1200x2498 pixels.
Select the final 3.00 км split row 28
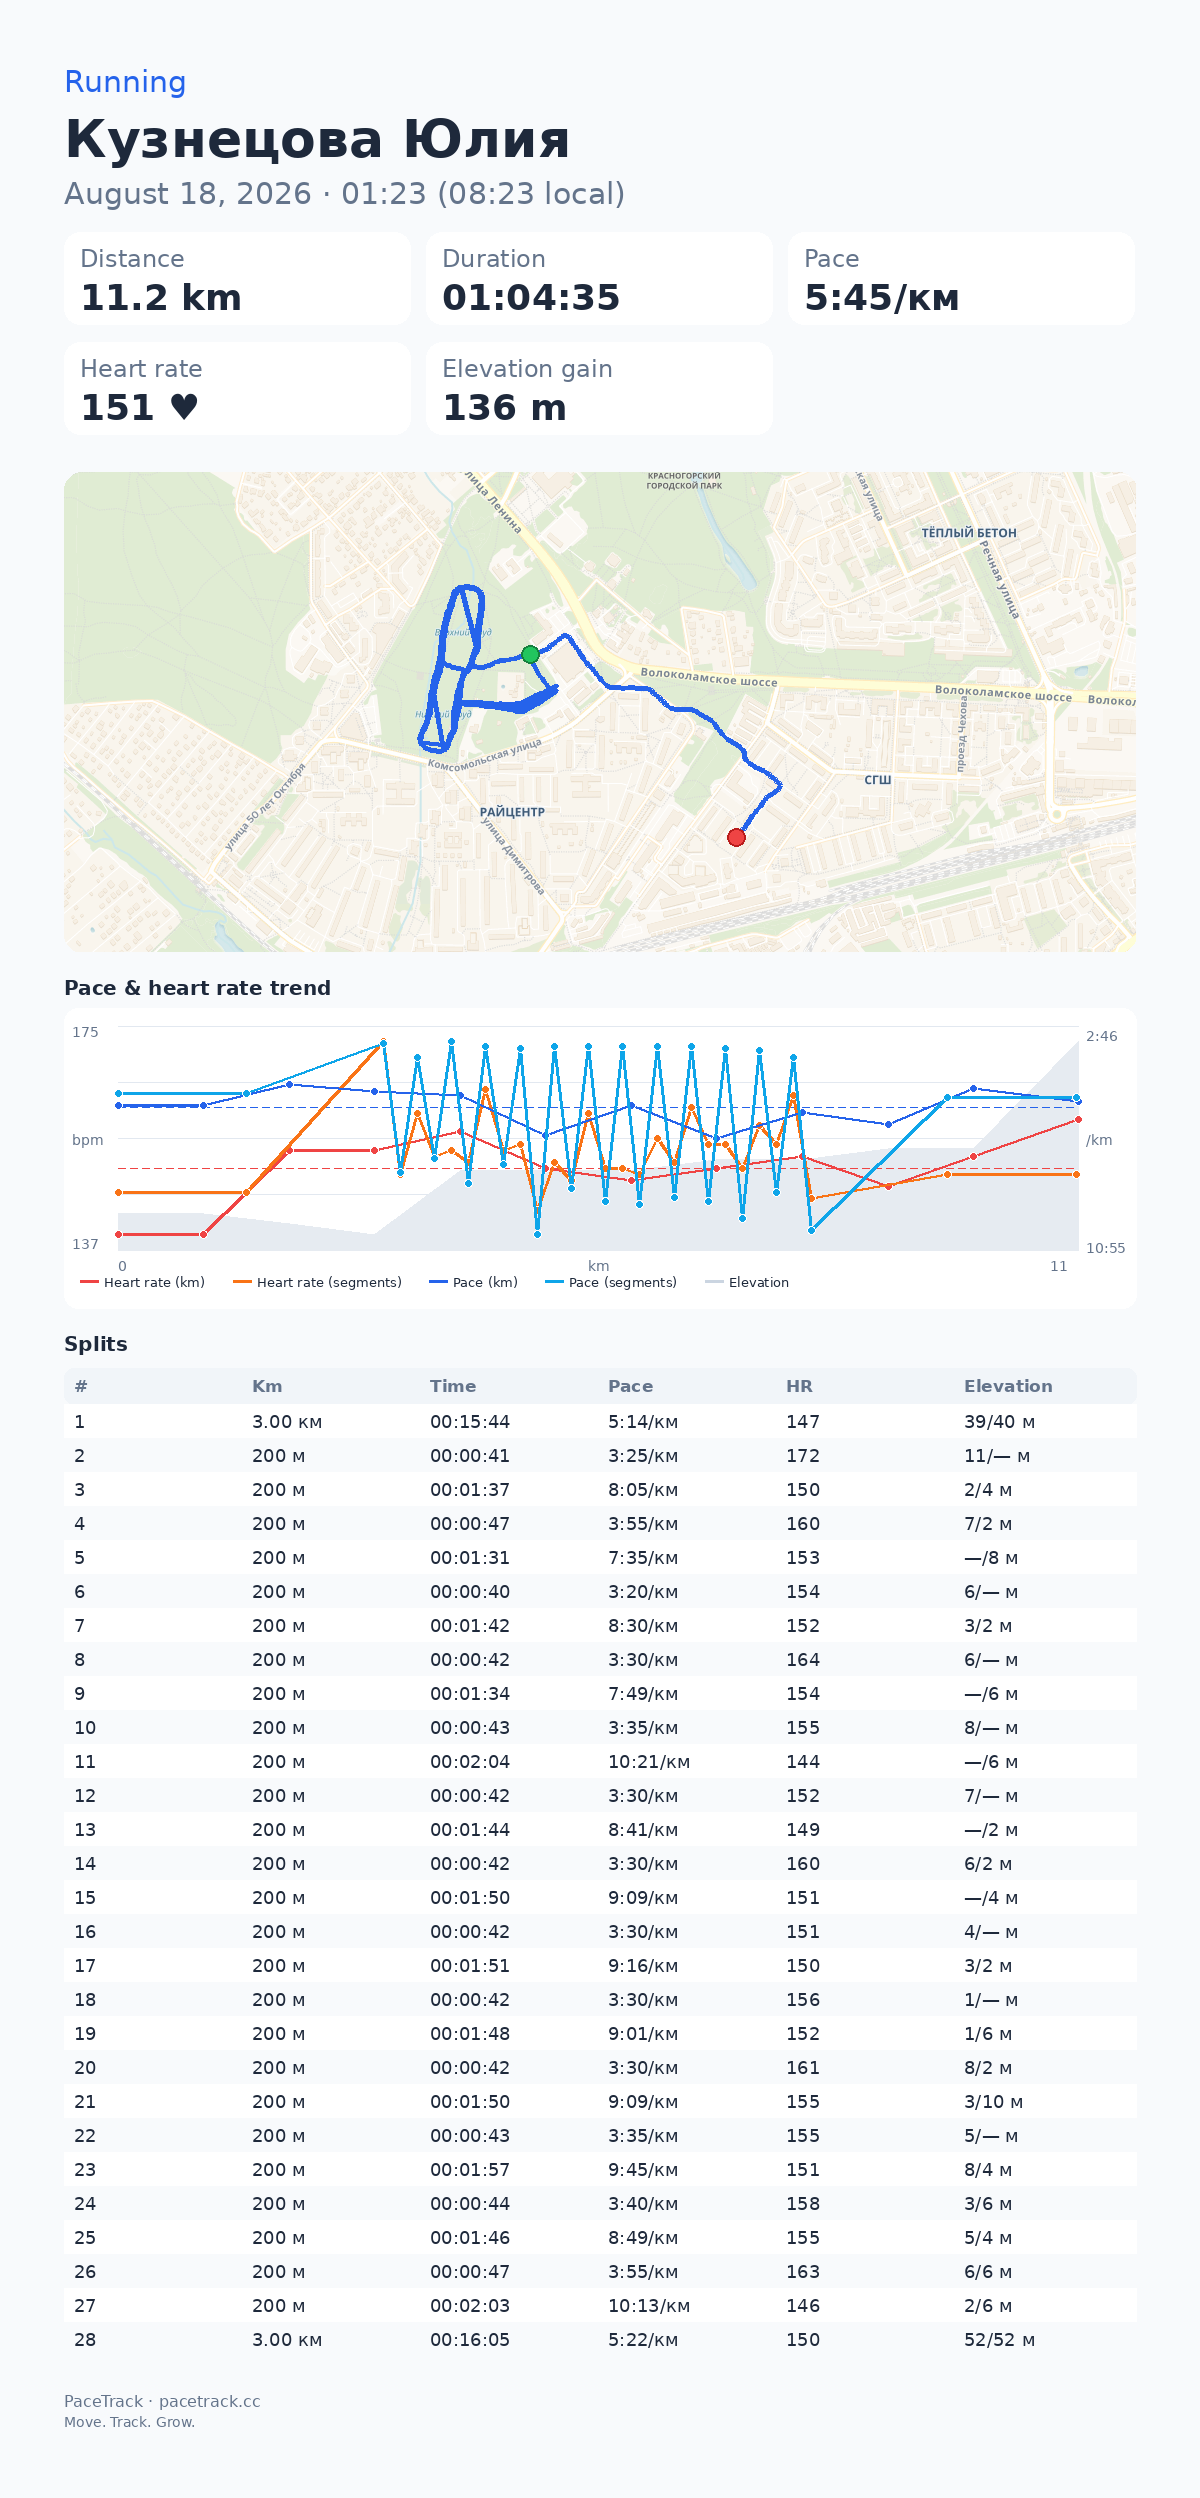600,2339
